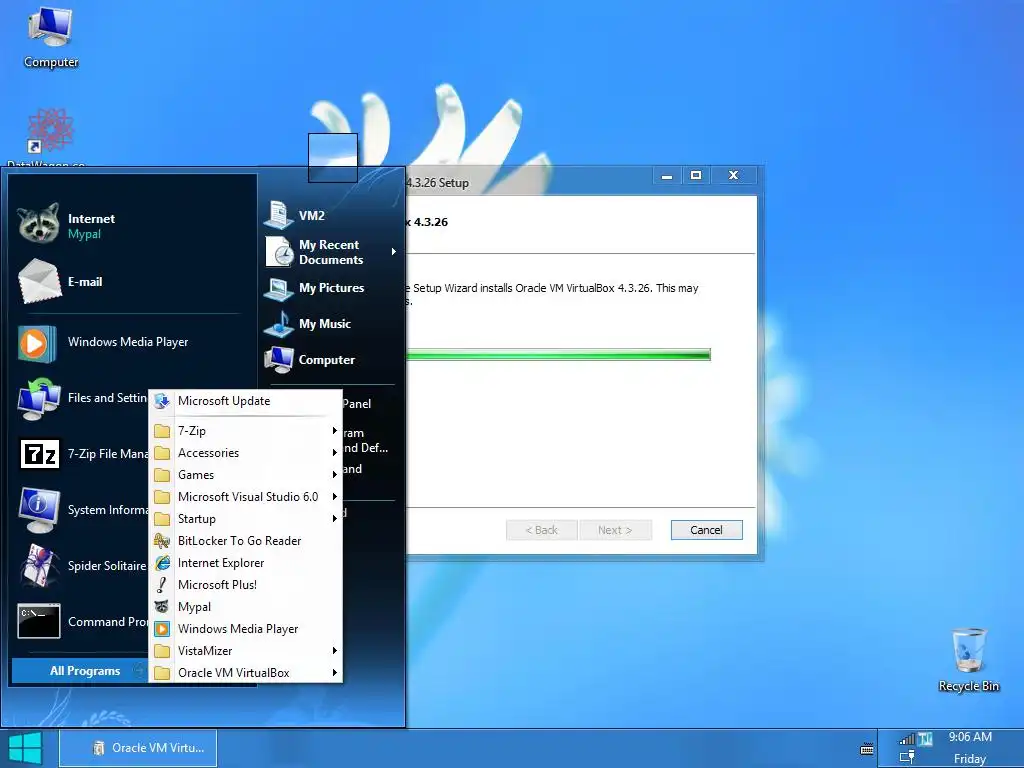The image size is (1024, 768).
Task: Minimize the VirtualBox Setup window
Action: [667, 175]
